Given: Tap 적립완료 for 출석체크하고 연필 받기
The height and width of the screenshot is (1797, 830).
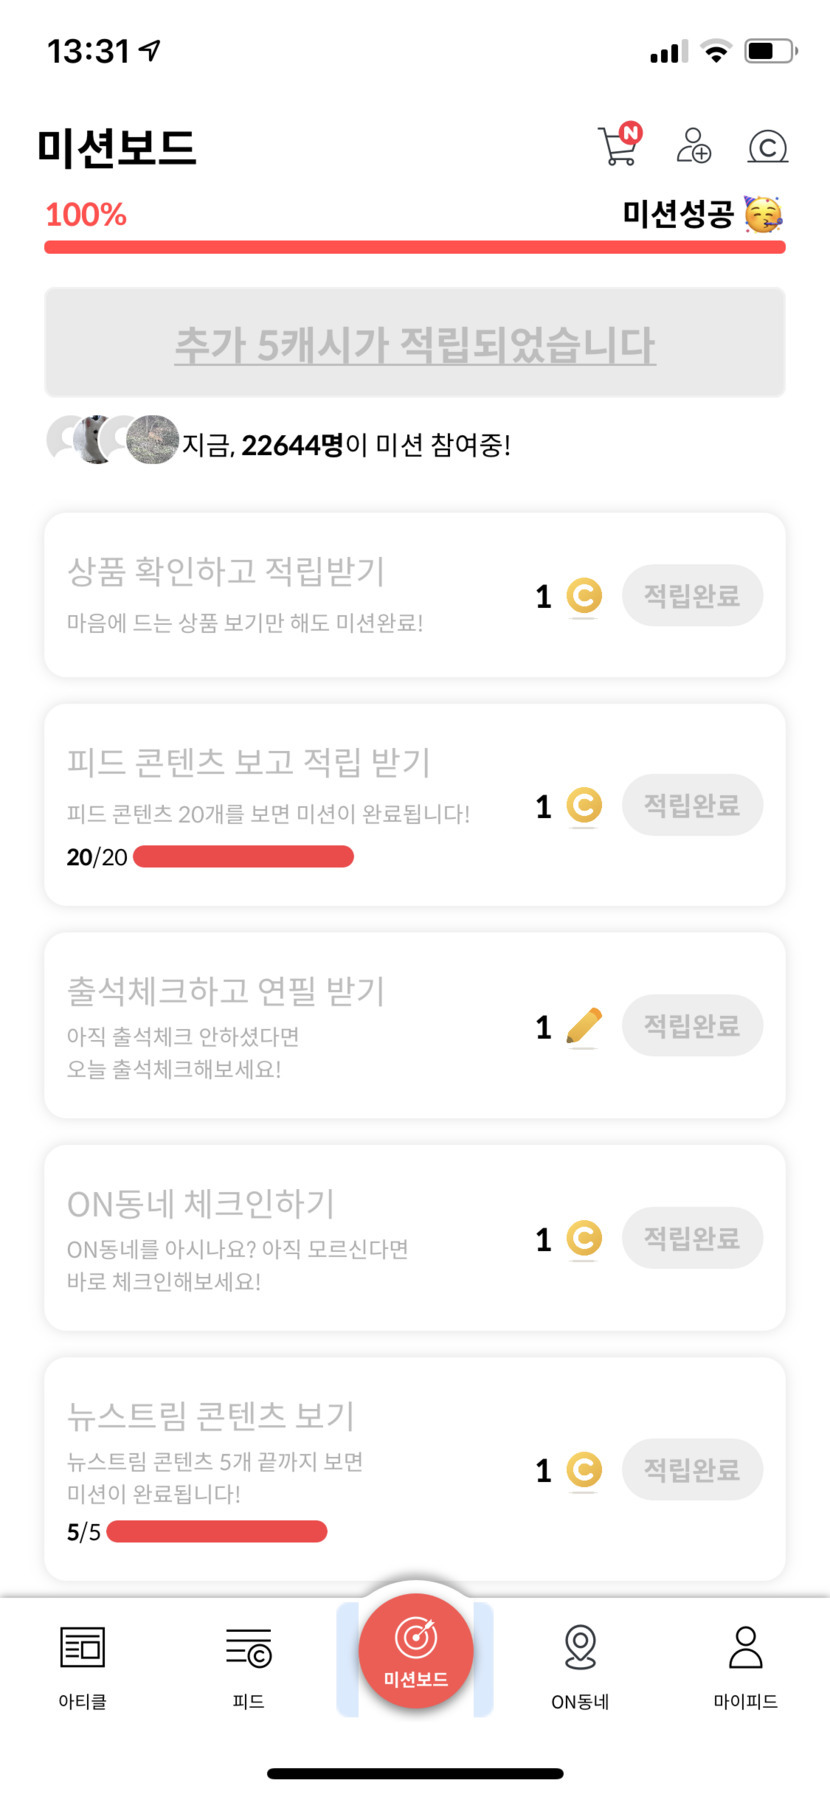Looking at the screenshot, I should (692, 1026).
